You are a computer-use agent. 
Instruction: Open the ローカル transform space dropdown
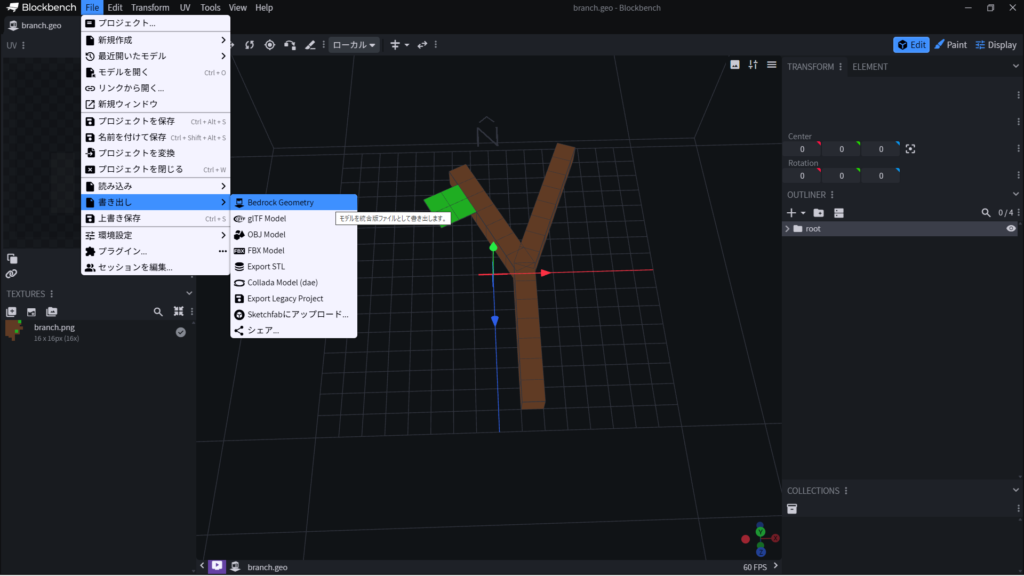(354, 45)
